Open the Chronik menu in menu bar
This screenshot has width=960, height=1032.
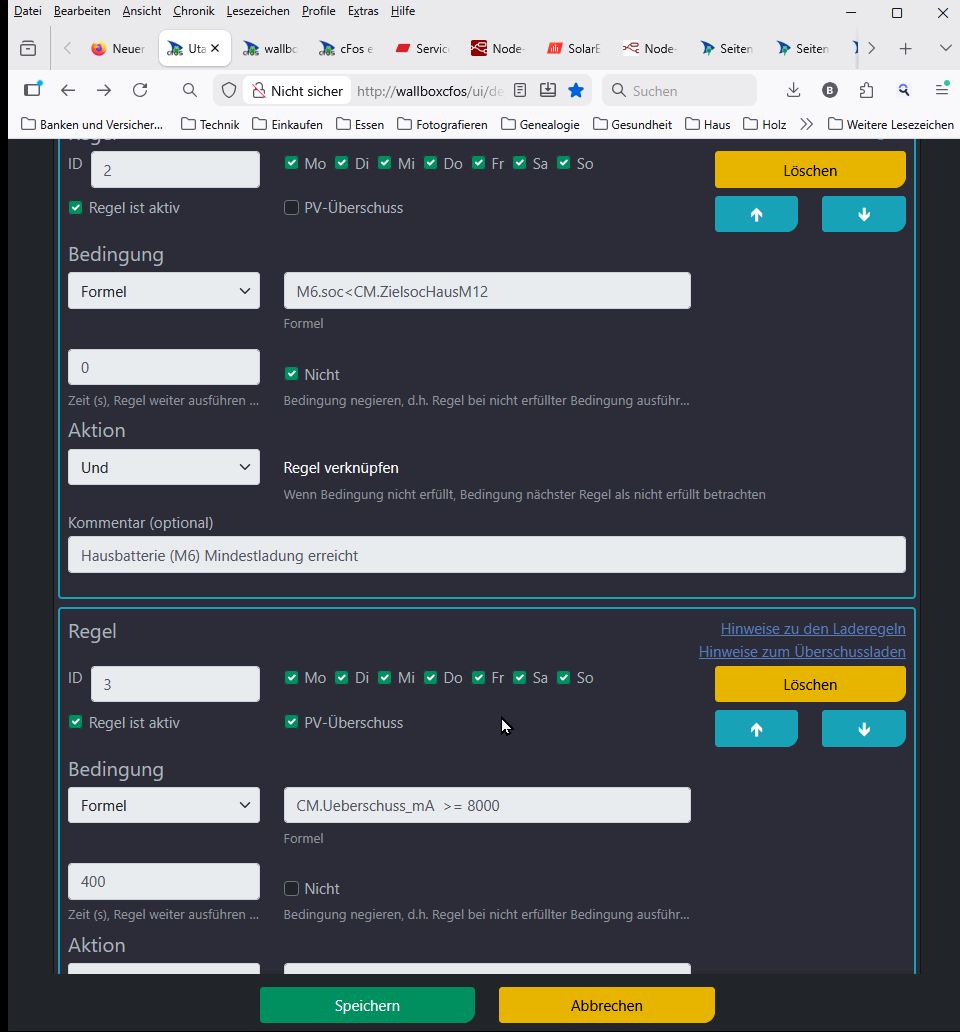coord(192,11)
